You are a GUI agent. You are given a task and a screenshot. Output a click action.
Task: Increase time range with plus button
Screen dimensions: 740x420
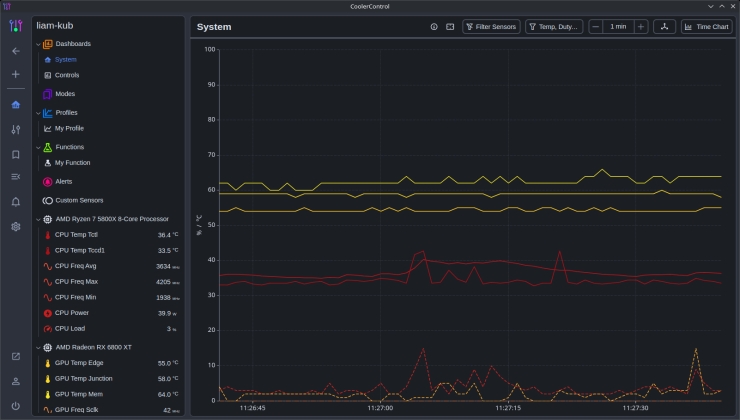[x=641, y=27]
